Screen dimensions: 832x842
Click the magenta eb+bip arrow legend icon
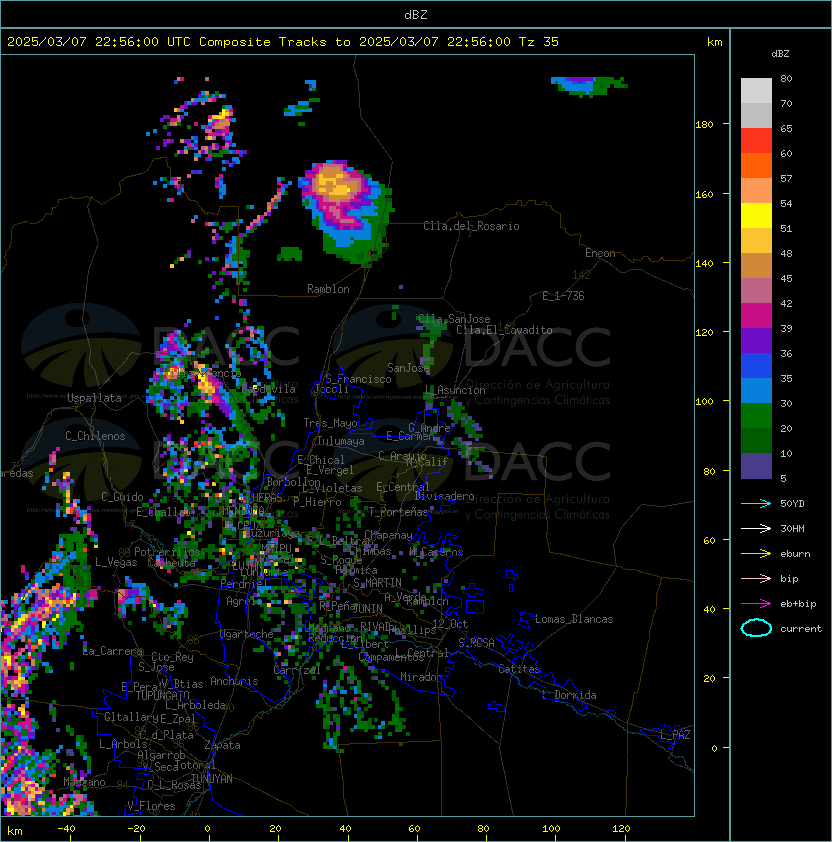(x=756, y=604)
